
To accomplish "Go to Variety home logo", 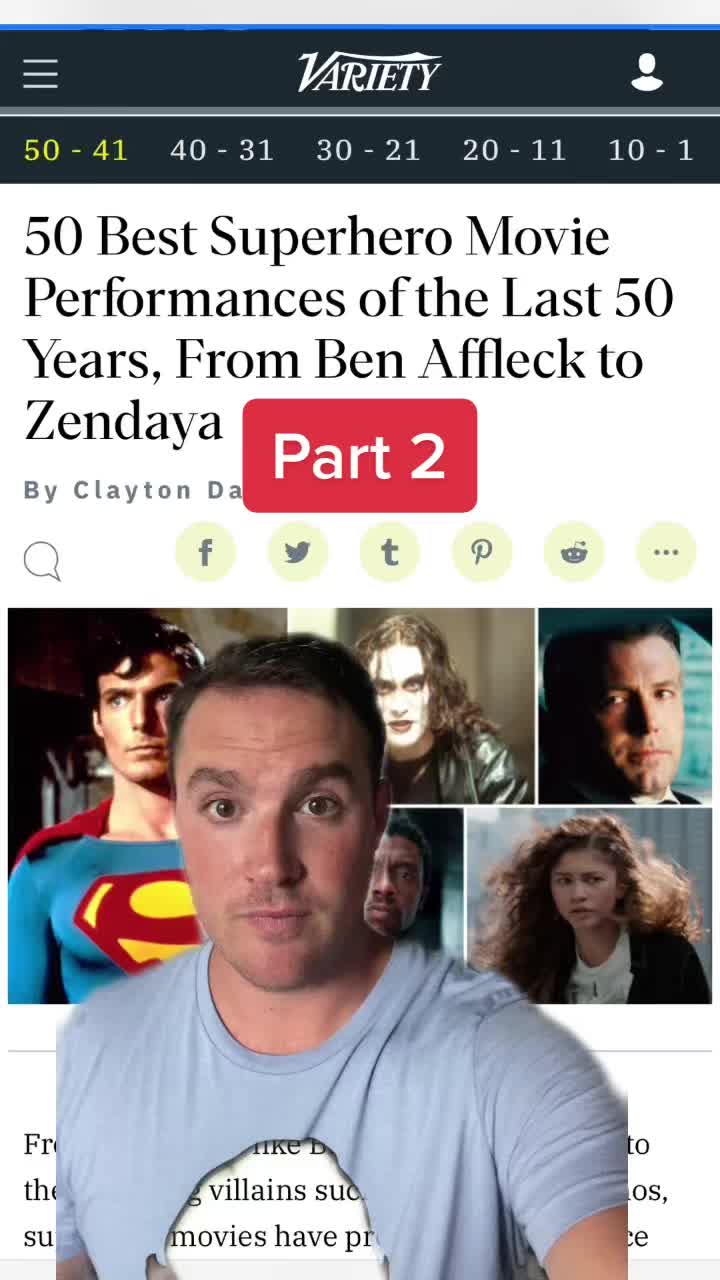I will click(369, 73).
